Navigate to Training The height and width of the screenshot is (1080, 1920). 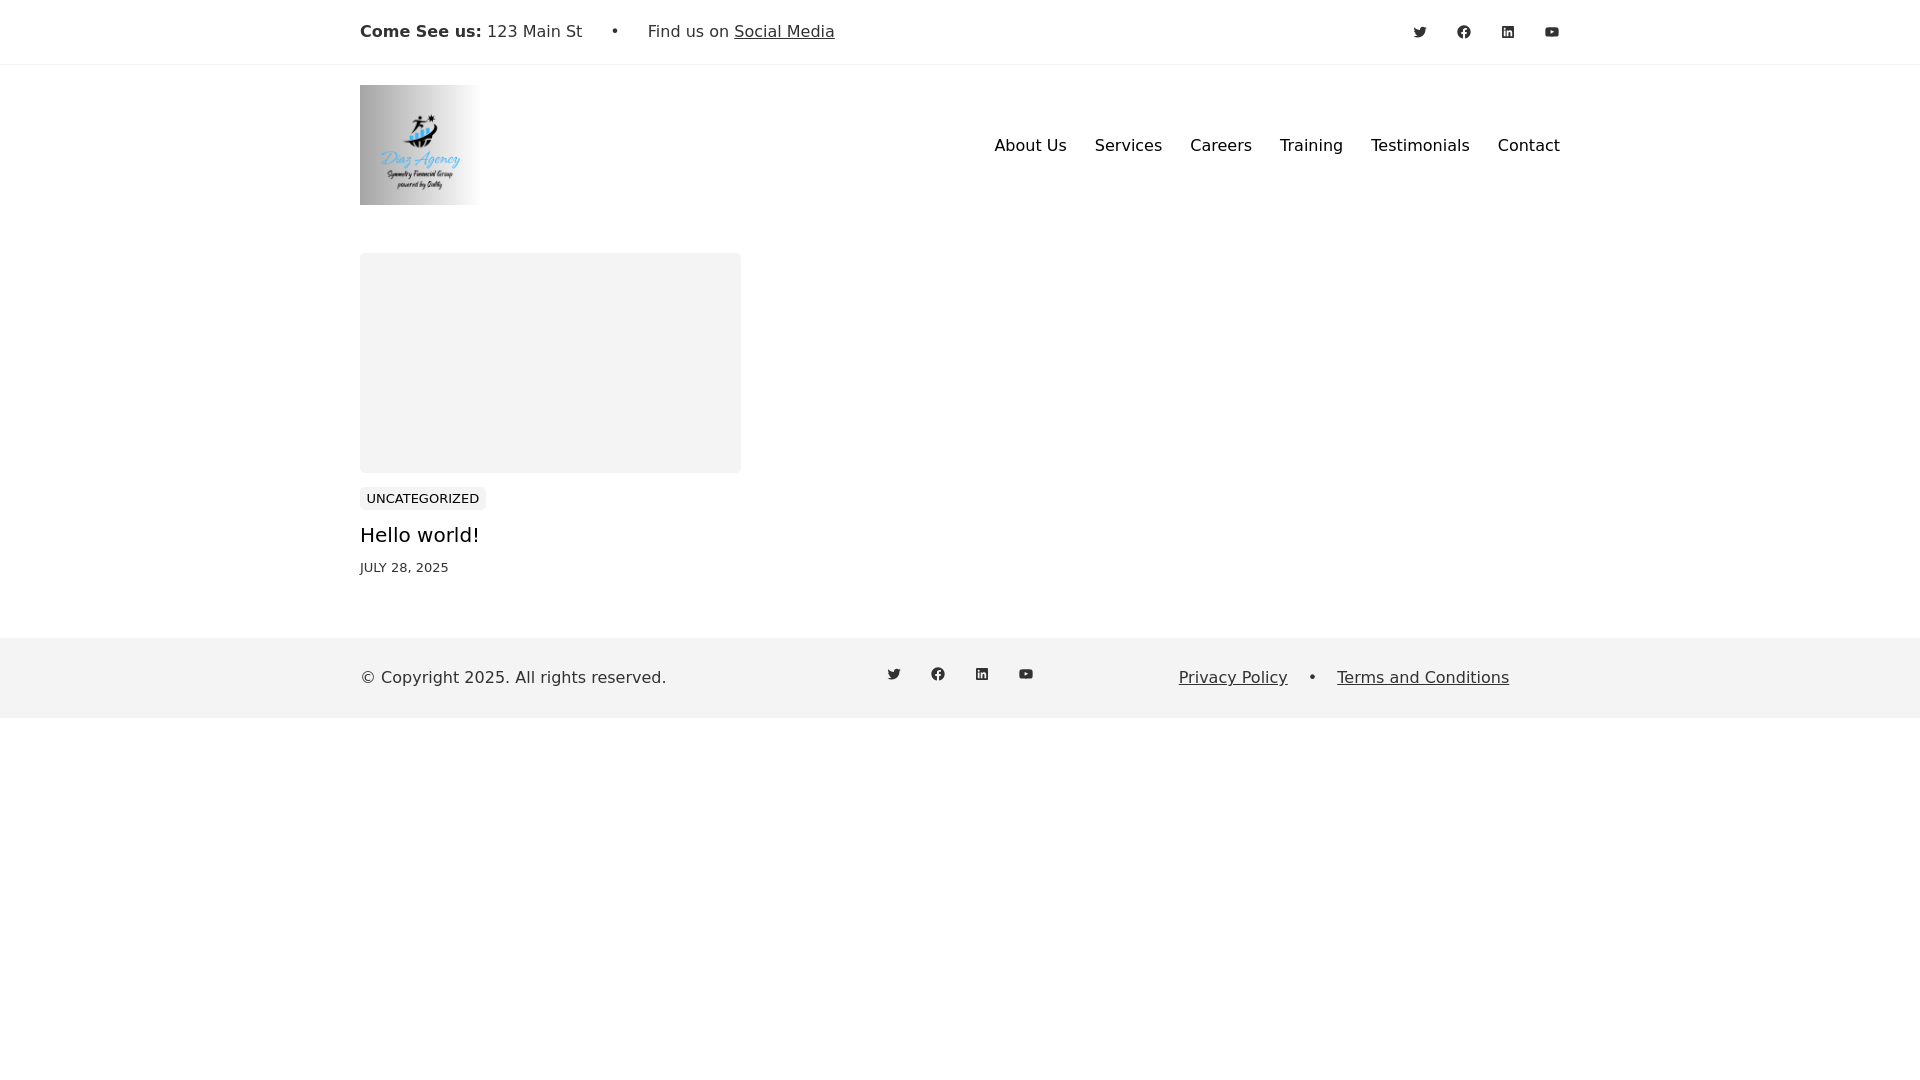click(x=1311, y=146)
